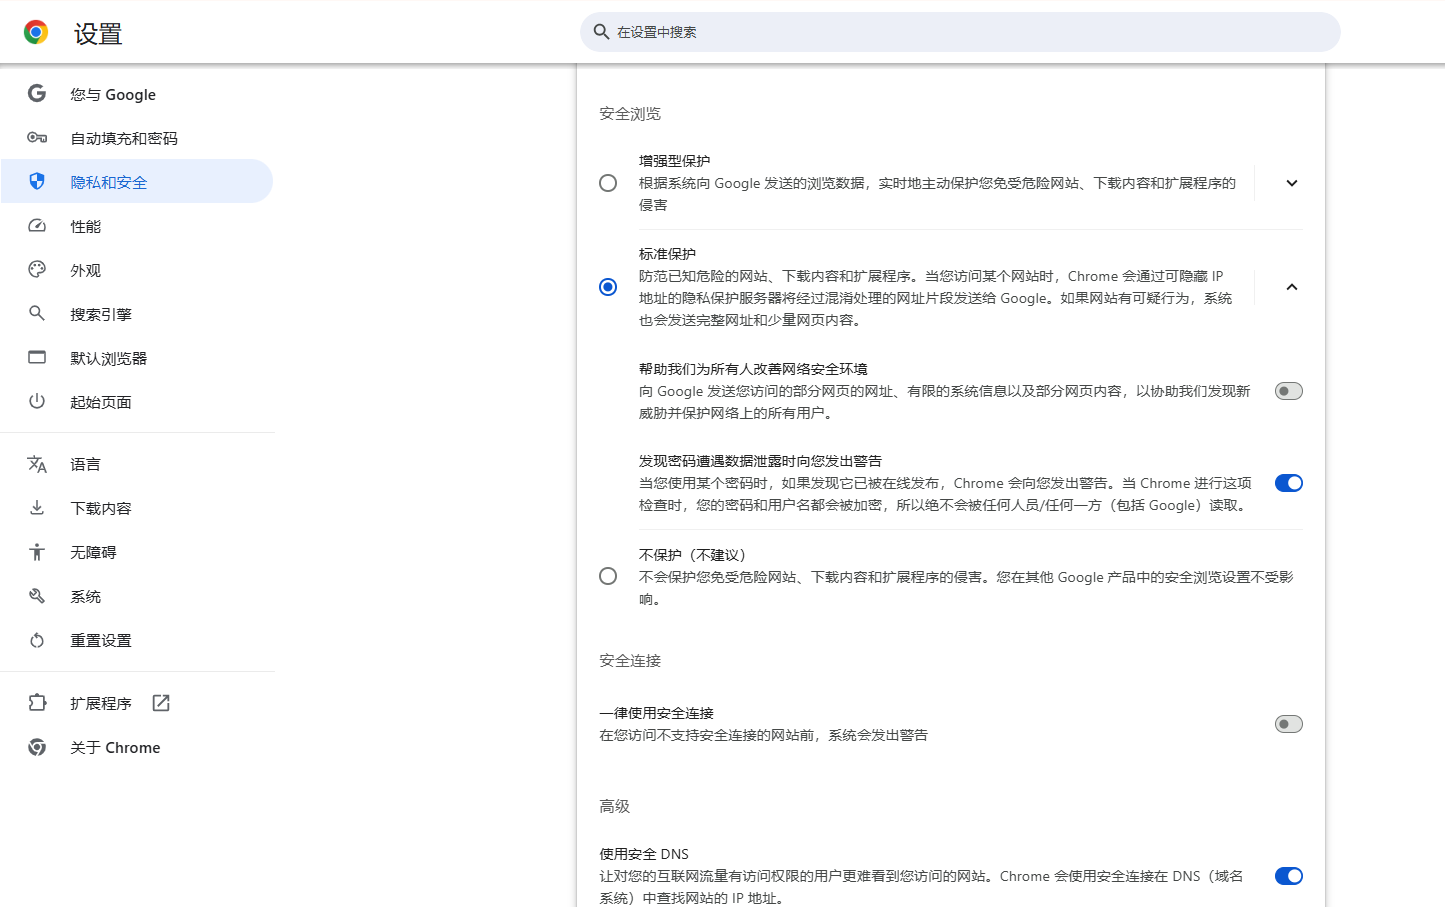The image size is (1445, 907).
Task: Click the browser window icon for 默认浏览器
Action: click(37, 357)
